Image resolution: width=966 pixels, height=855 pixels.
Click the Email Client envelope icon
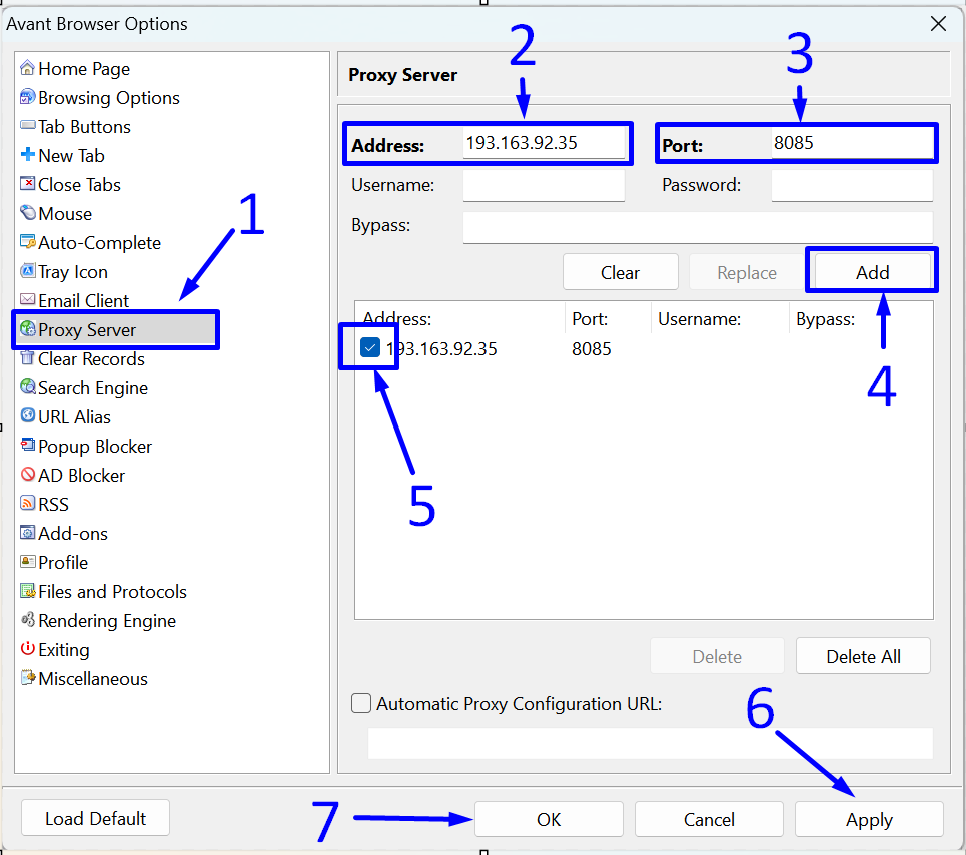pyautogui.click(x=28, y=301)
